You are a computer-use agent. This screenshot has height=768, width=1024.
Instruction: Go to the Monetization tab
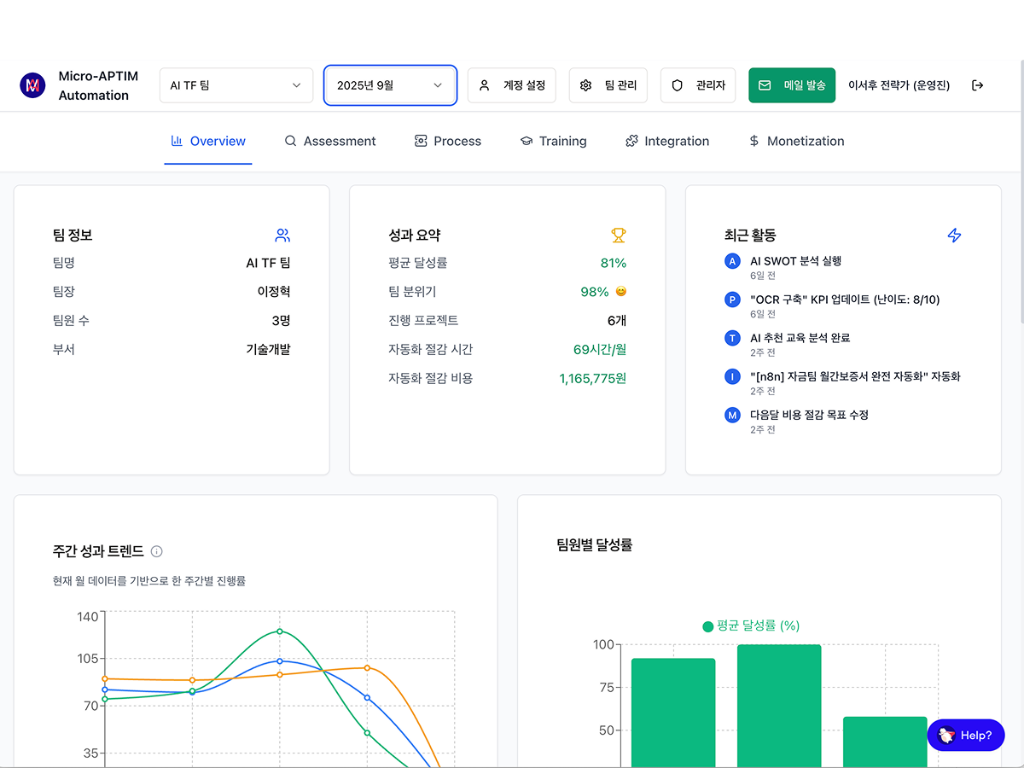tap(796, 141)
